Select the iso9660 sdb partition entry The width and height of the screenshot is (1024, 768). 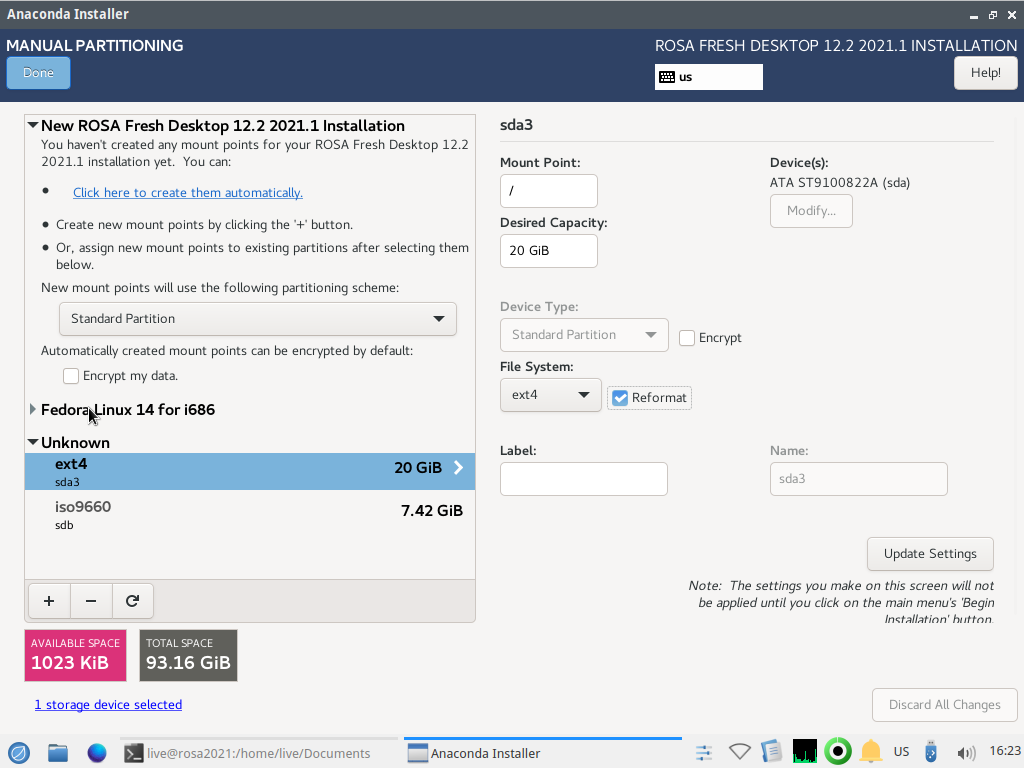250,514
